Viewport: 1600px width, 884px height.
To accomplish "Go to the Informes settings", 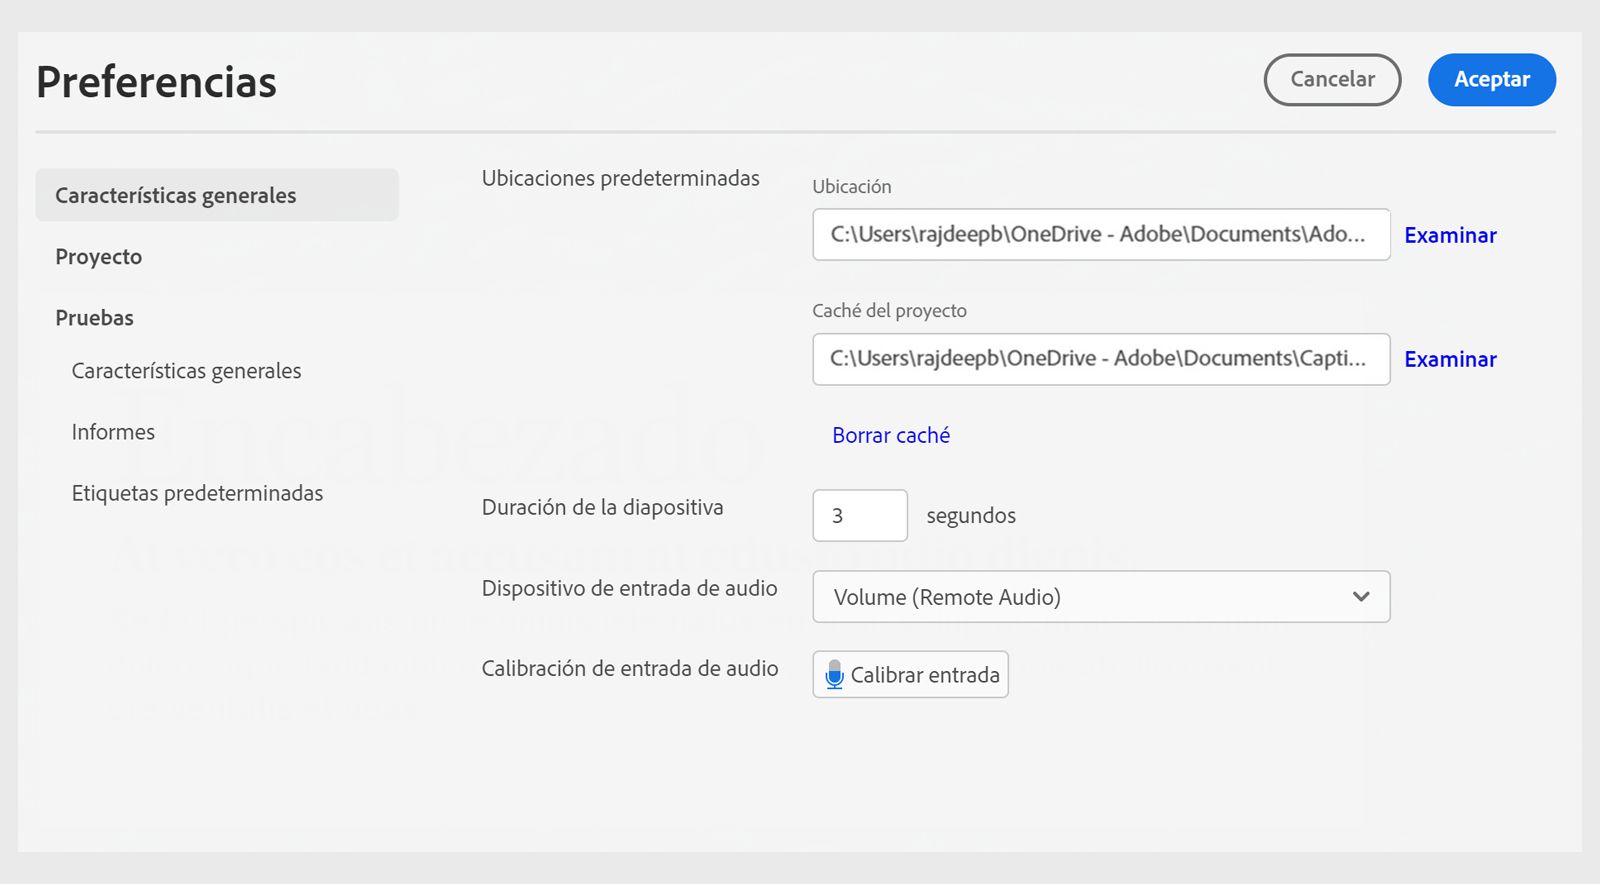I will (113, 432).
